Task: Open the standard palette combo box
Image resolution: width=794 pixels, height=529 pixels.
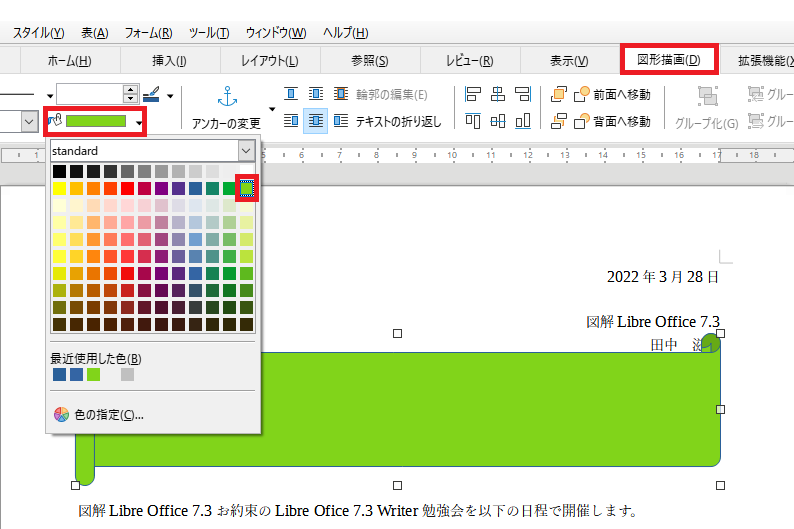Action: pos(152,150)
